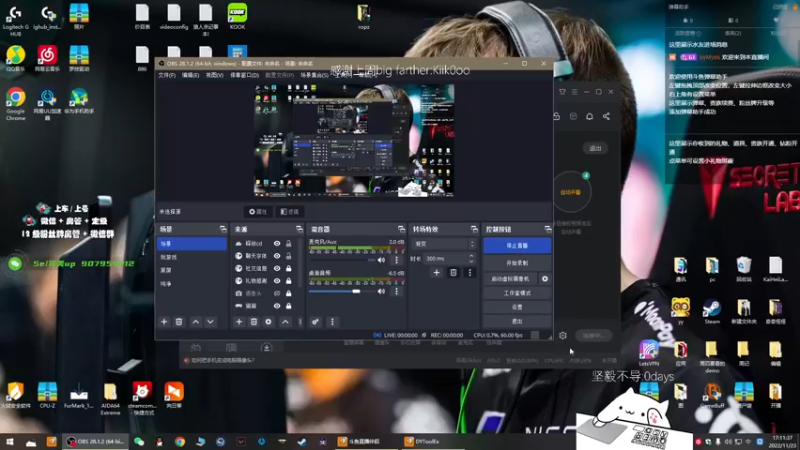Open the 视图(V) menu in OBS
The width and height of the screenshot is (800, 450).
pyautogui.click(x=214, y=75)
